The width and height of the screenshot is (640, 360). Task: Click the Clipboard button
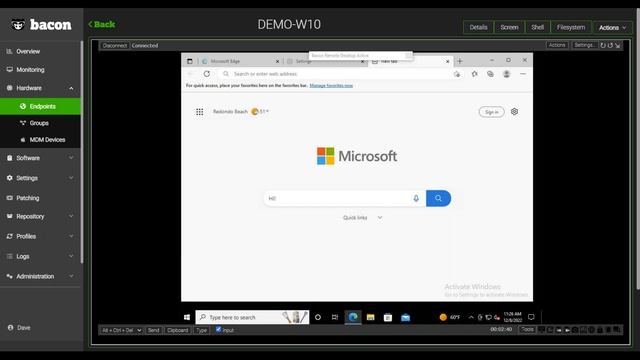click(178, 330)
